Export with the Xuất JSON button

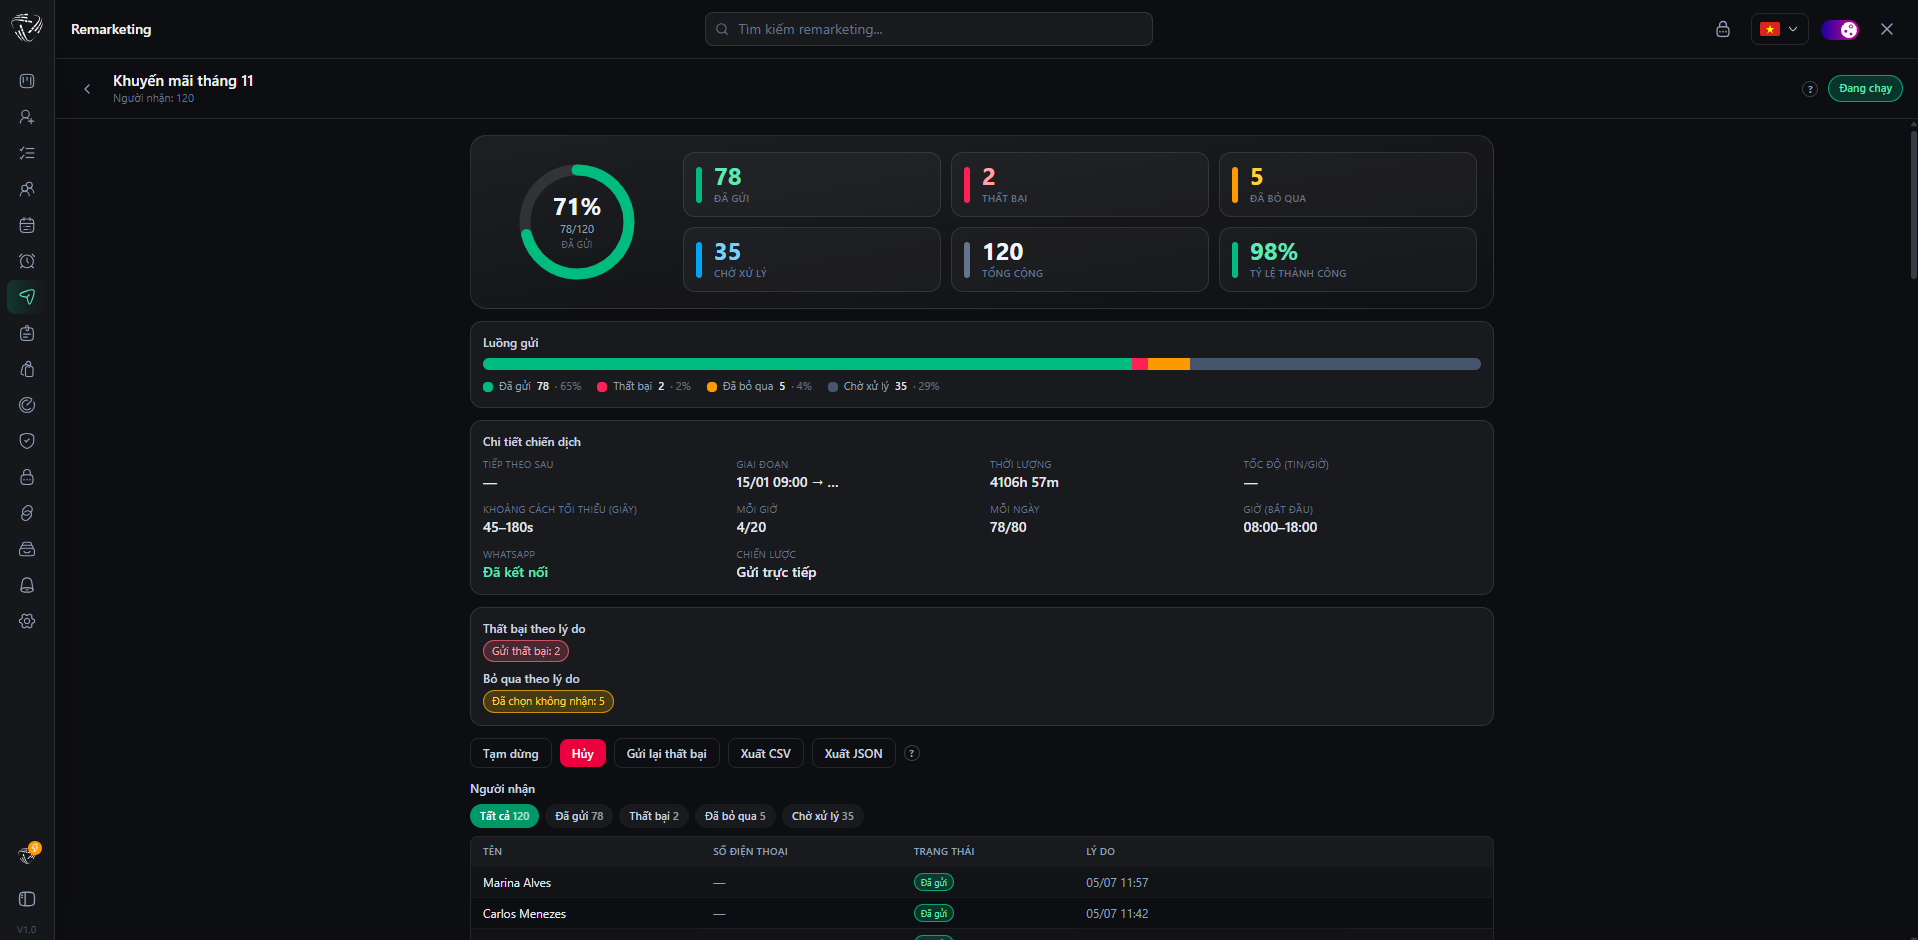coord(853,754)
